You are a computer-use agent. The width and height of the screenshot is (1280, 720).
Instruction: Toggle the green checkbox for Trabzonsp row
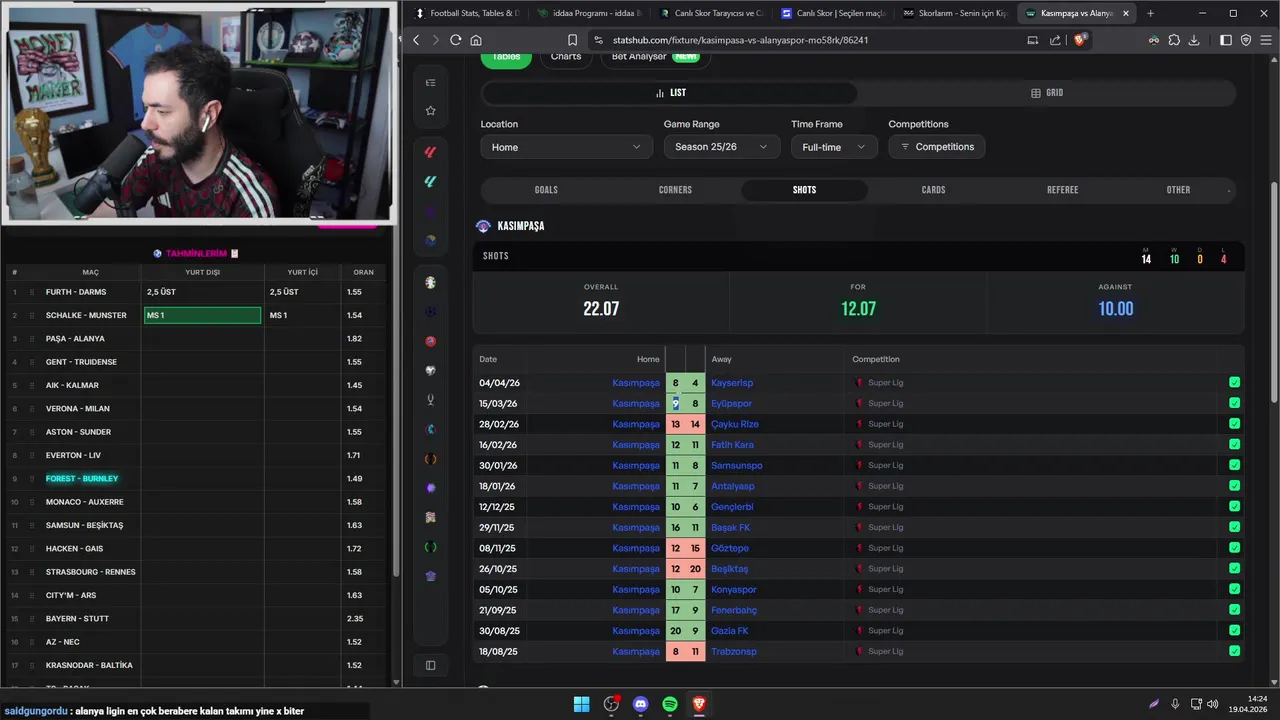(x=1234, y=651)
